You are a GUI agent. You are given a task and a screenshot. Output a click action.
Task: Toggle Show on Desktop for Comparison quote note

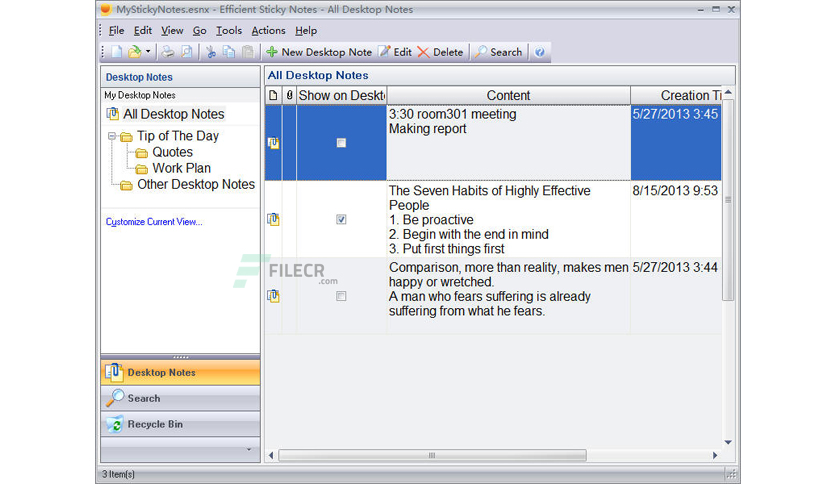(341, 296)
